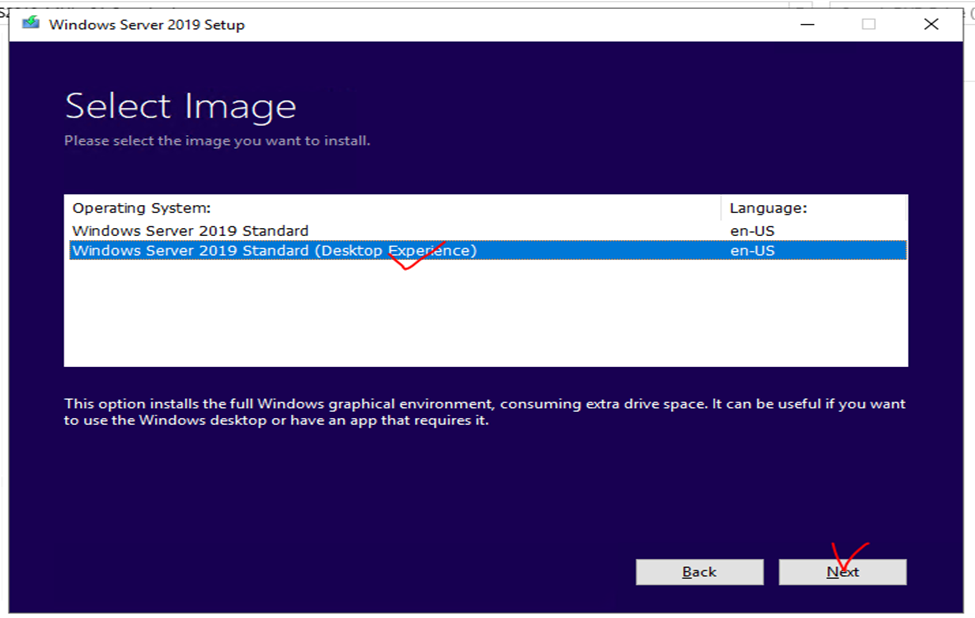Close the Windows Server 2019 Setup window
The image size is (975, 618).
coord(931,24)
